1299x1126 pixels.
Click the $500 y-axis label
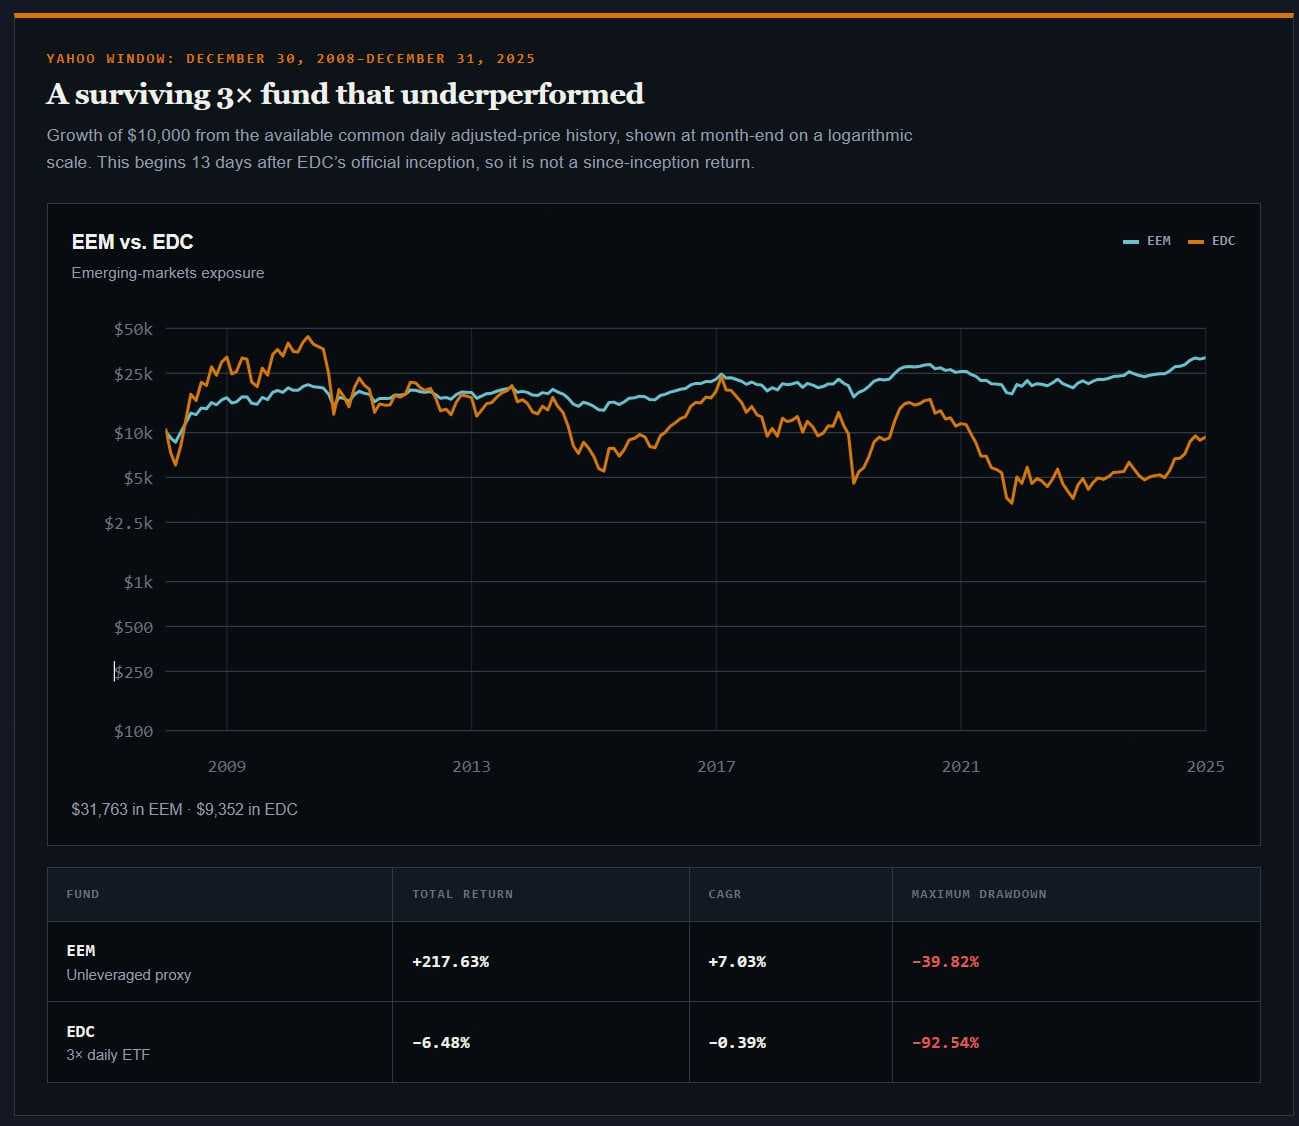133,627
